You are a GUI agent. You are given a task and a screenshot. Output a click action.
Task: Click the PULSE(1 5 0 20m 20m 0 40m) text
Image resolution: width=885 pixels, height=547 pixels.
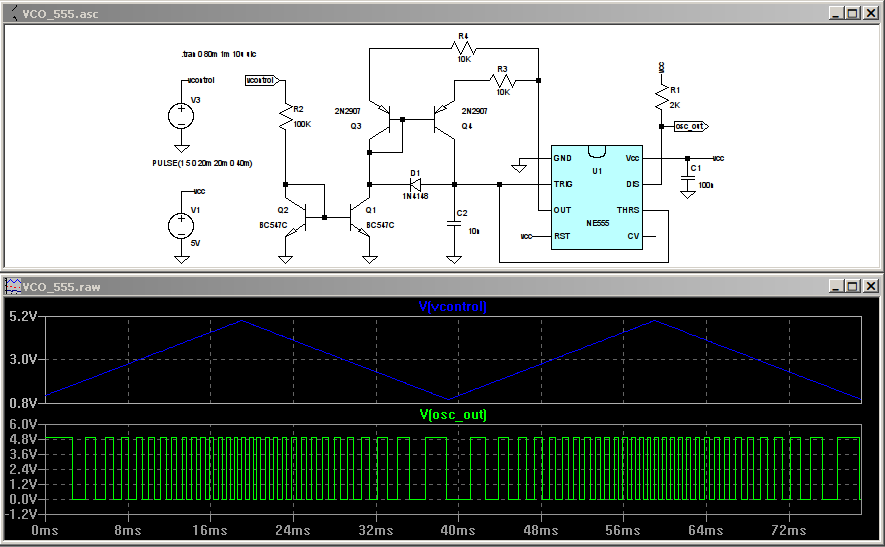coord(202,163)
